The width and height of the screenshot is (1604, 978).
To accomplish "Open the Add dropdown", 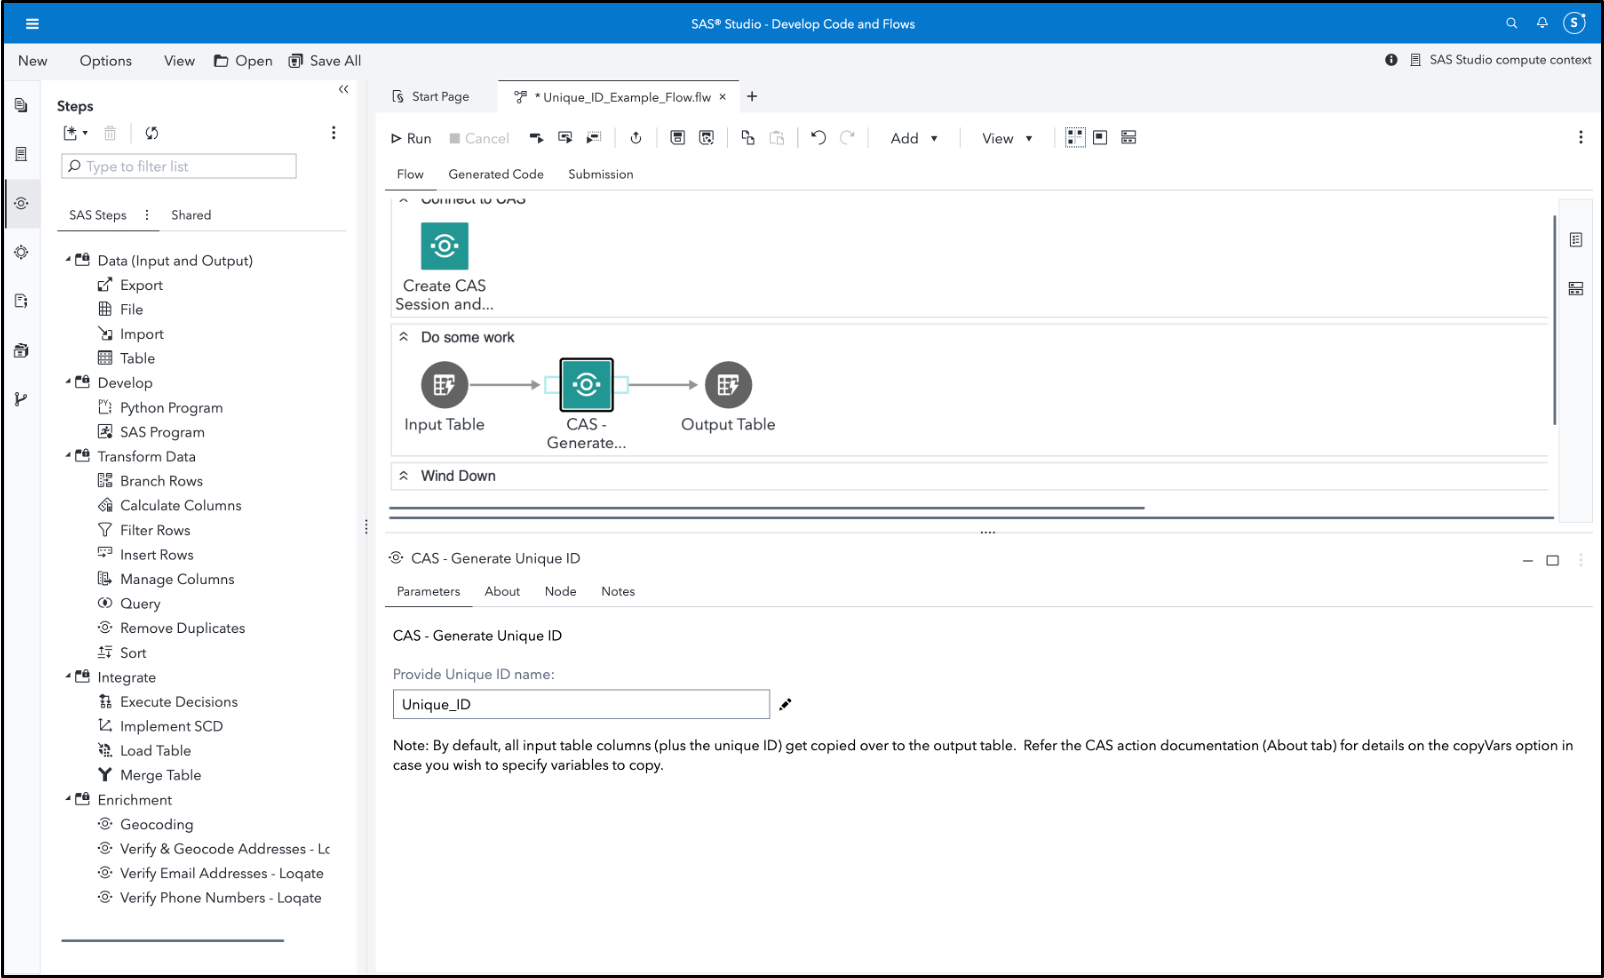I will [x=914, y=139].
